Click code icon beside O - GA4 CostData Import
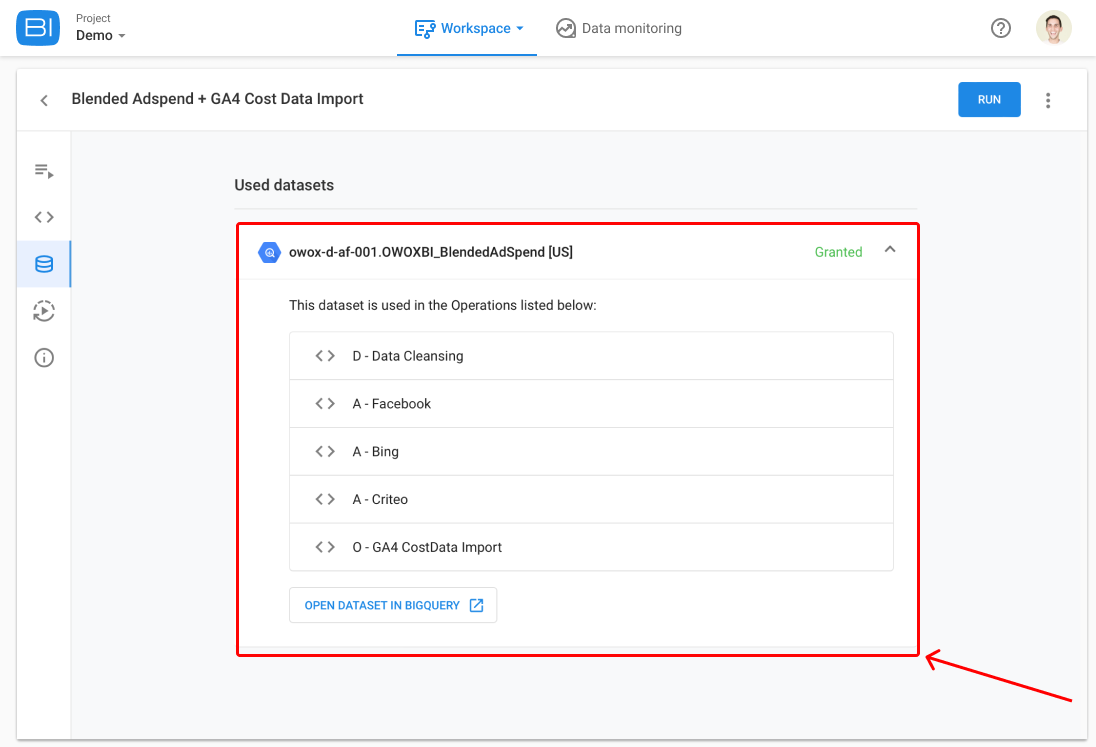1096x747 pixels. pyautogui.click(x=325, y=547)
